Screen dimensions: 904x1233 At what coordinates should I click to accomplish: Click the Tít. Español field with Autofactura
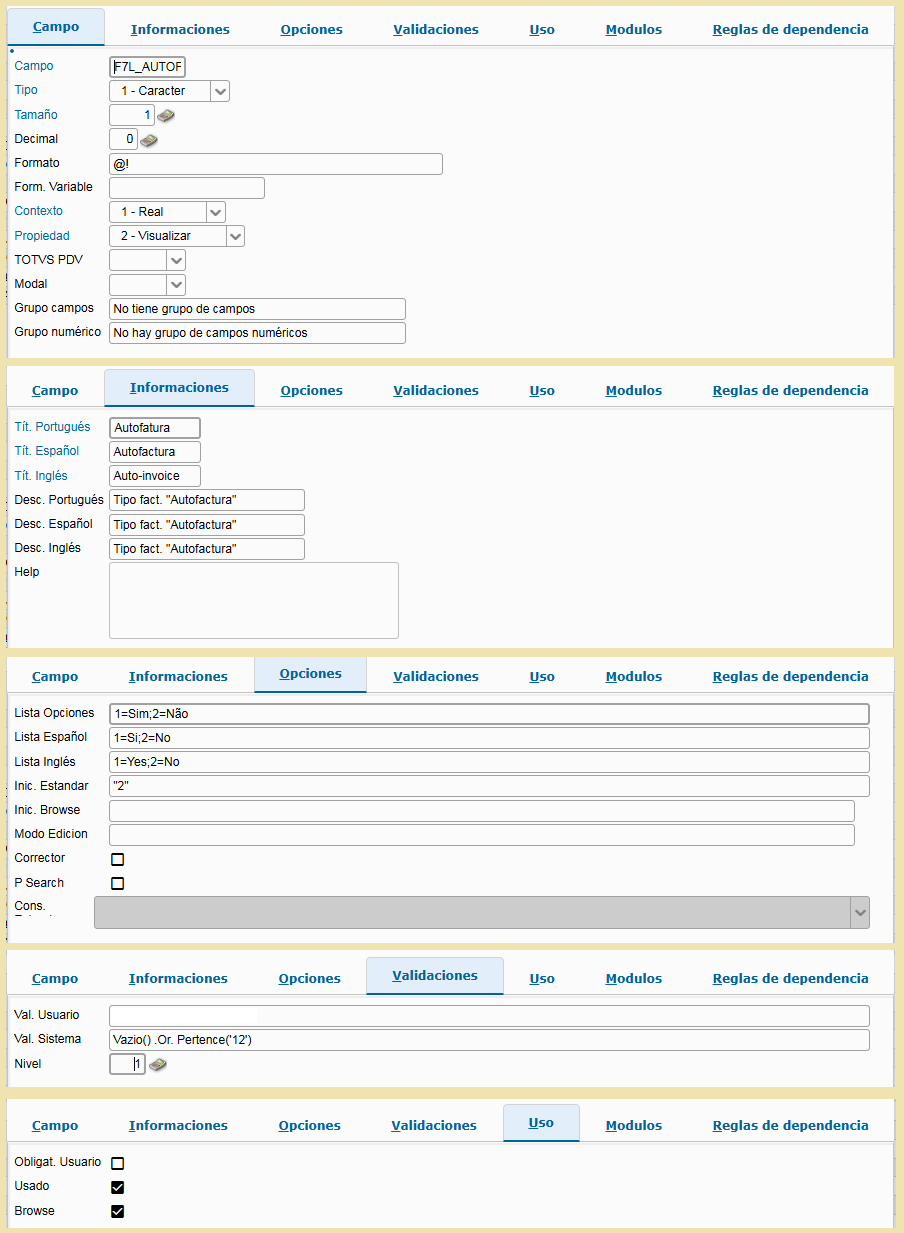tap(155, 452)
